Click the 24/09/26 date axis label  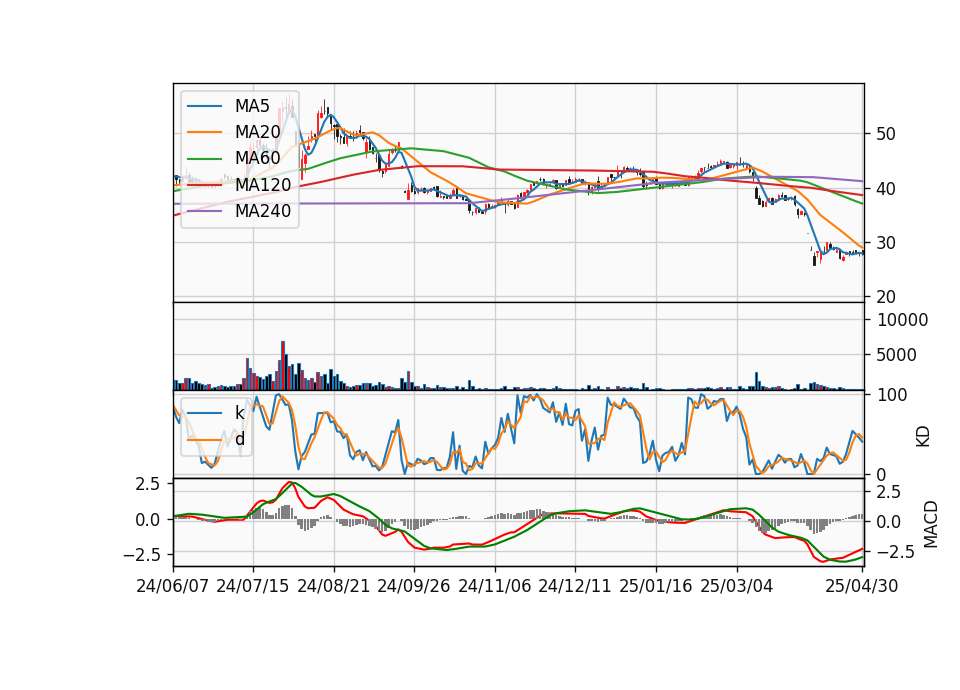414,586
